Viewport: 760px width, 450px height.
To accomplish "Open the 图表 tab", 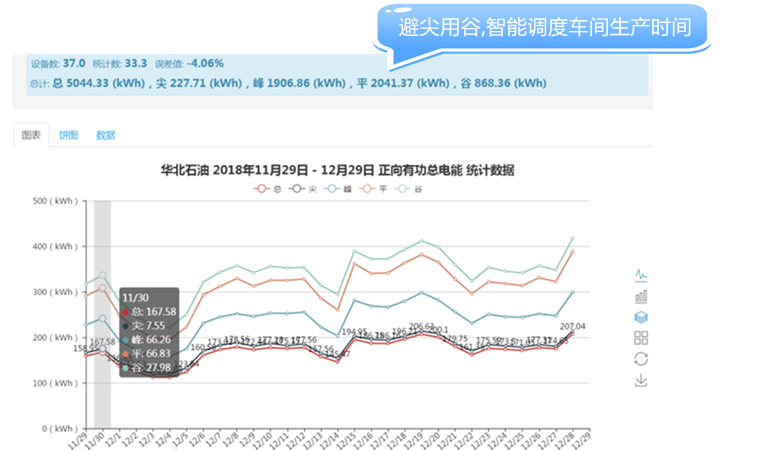I will (x=31, y=134).
